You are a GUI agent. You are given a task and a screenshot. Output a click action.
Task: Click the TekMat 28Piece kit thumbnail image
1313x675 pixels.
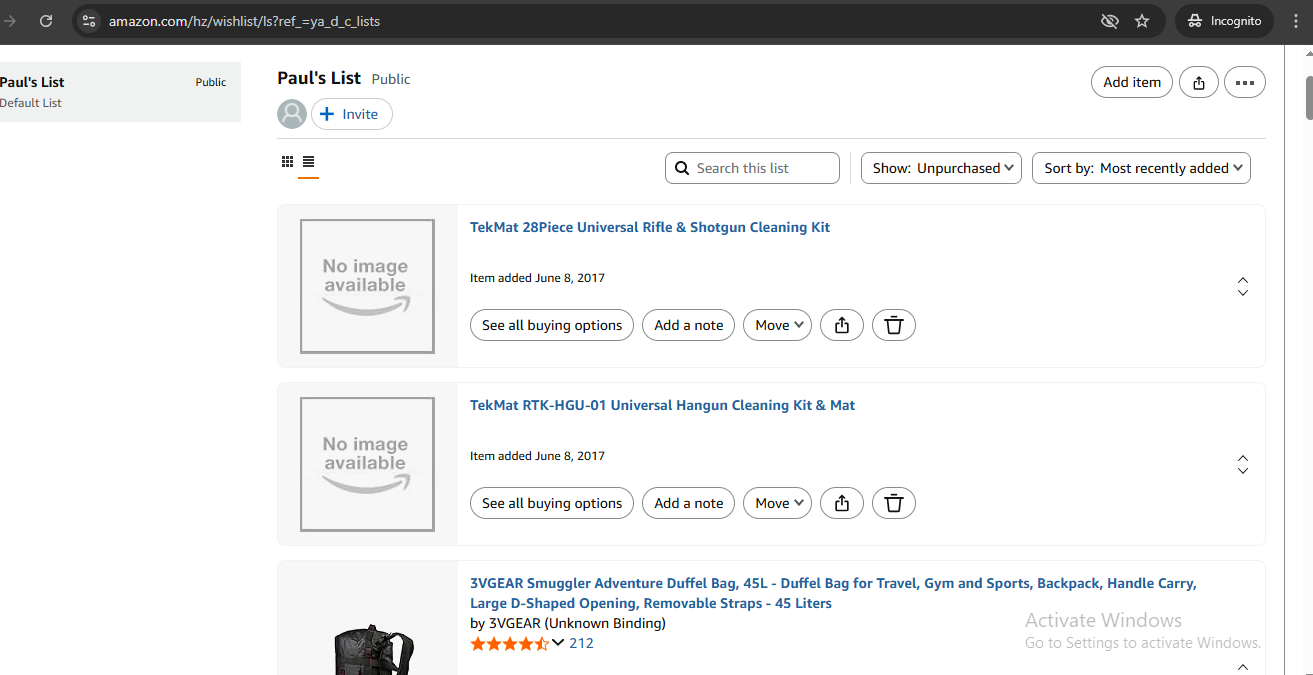tap(367, 286)
